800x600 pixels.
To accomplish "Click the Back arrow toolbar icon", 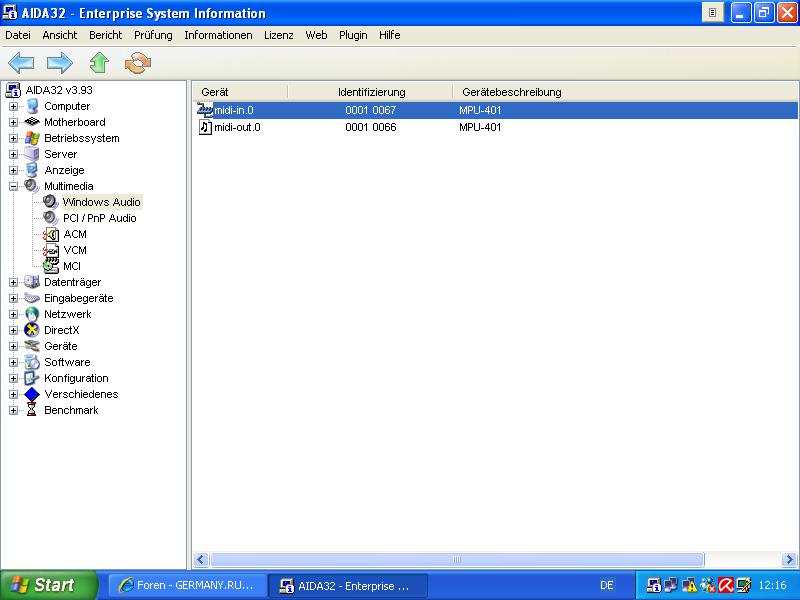I will 21,63.
